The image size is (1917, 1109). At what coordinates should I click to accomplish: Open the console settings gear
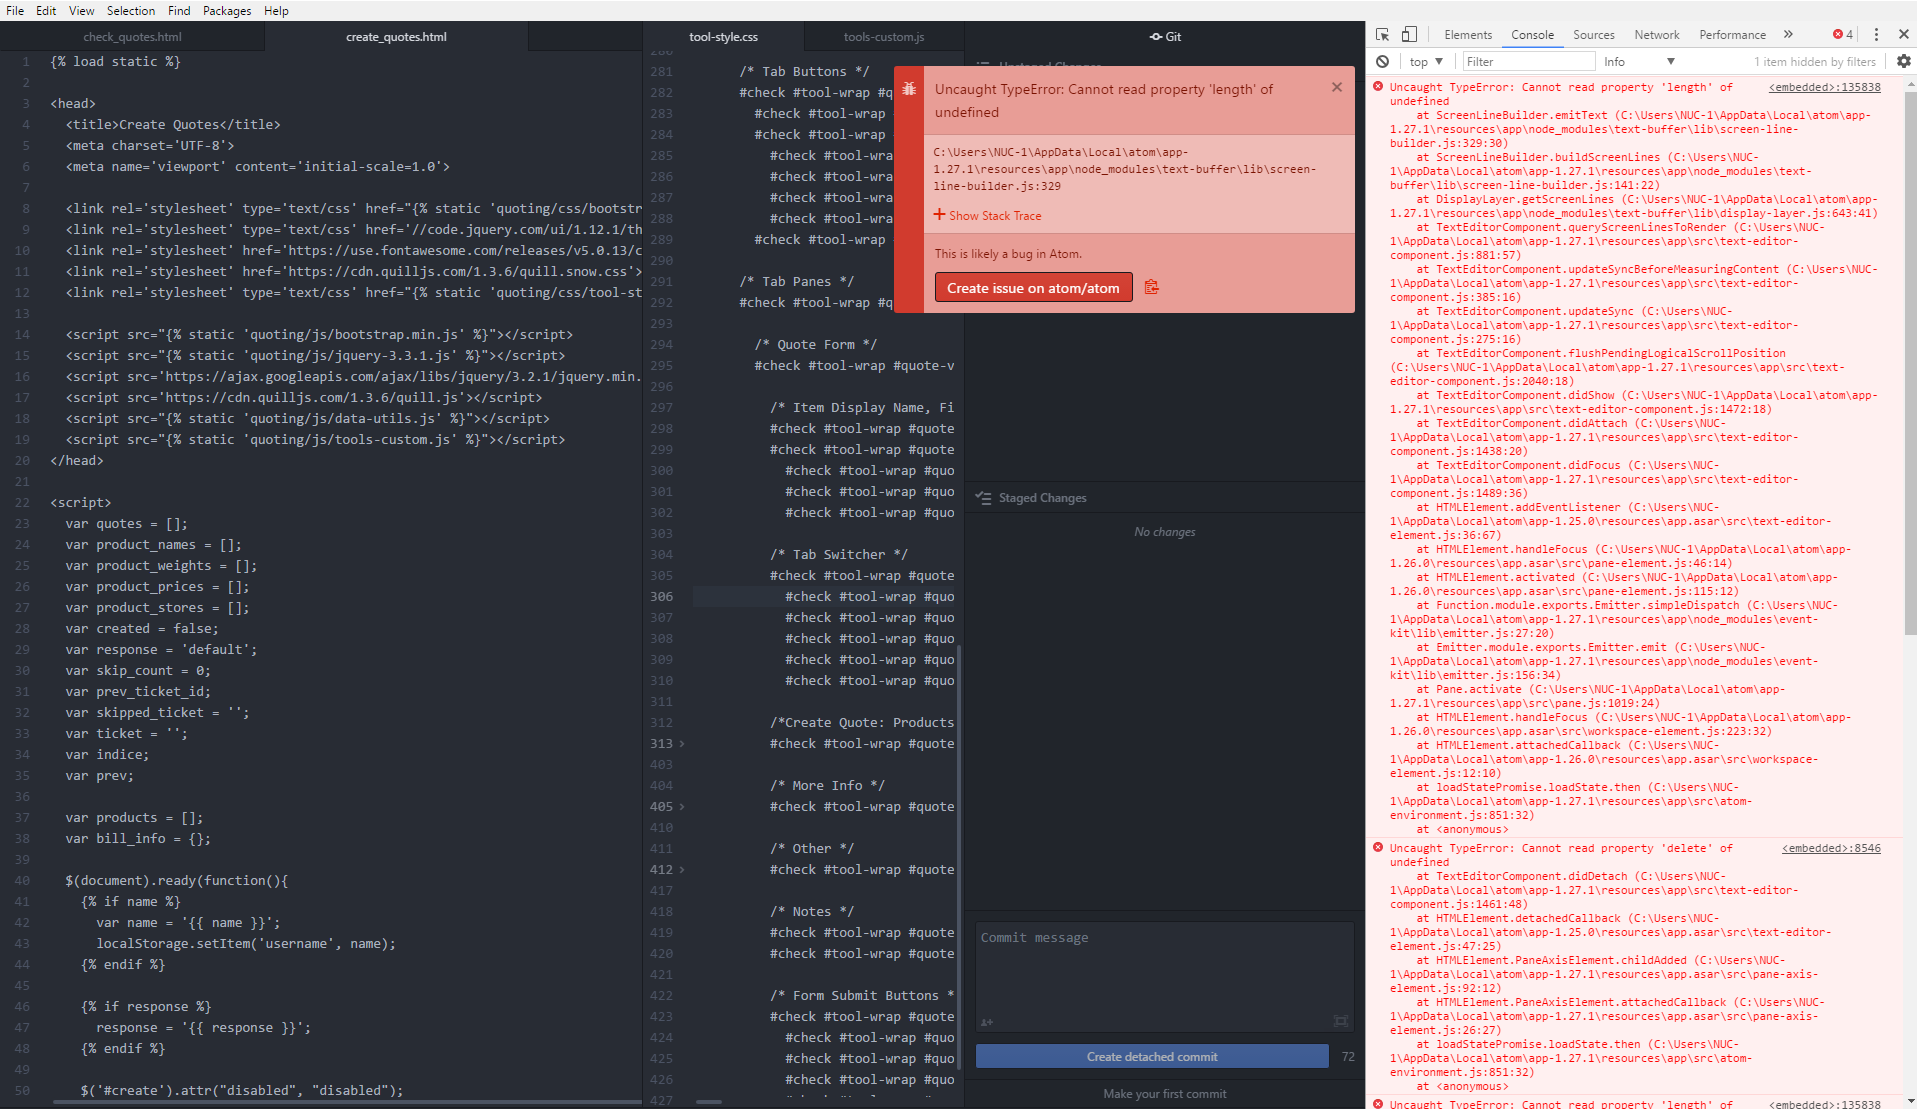click(x=1903, y=61)
